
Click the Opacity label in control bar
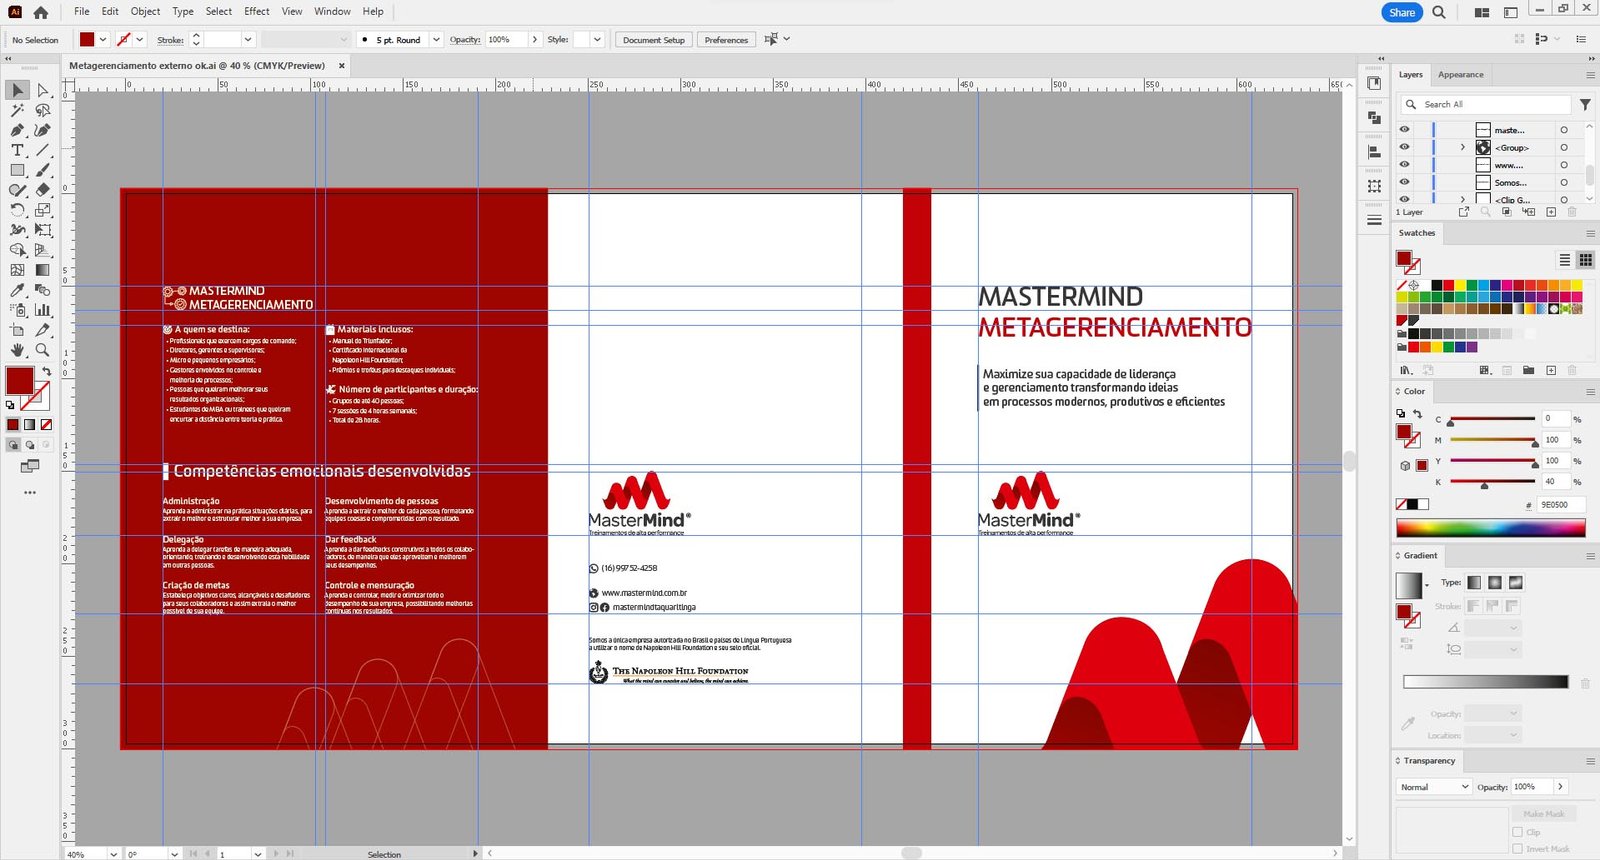[x=465, y=40]
